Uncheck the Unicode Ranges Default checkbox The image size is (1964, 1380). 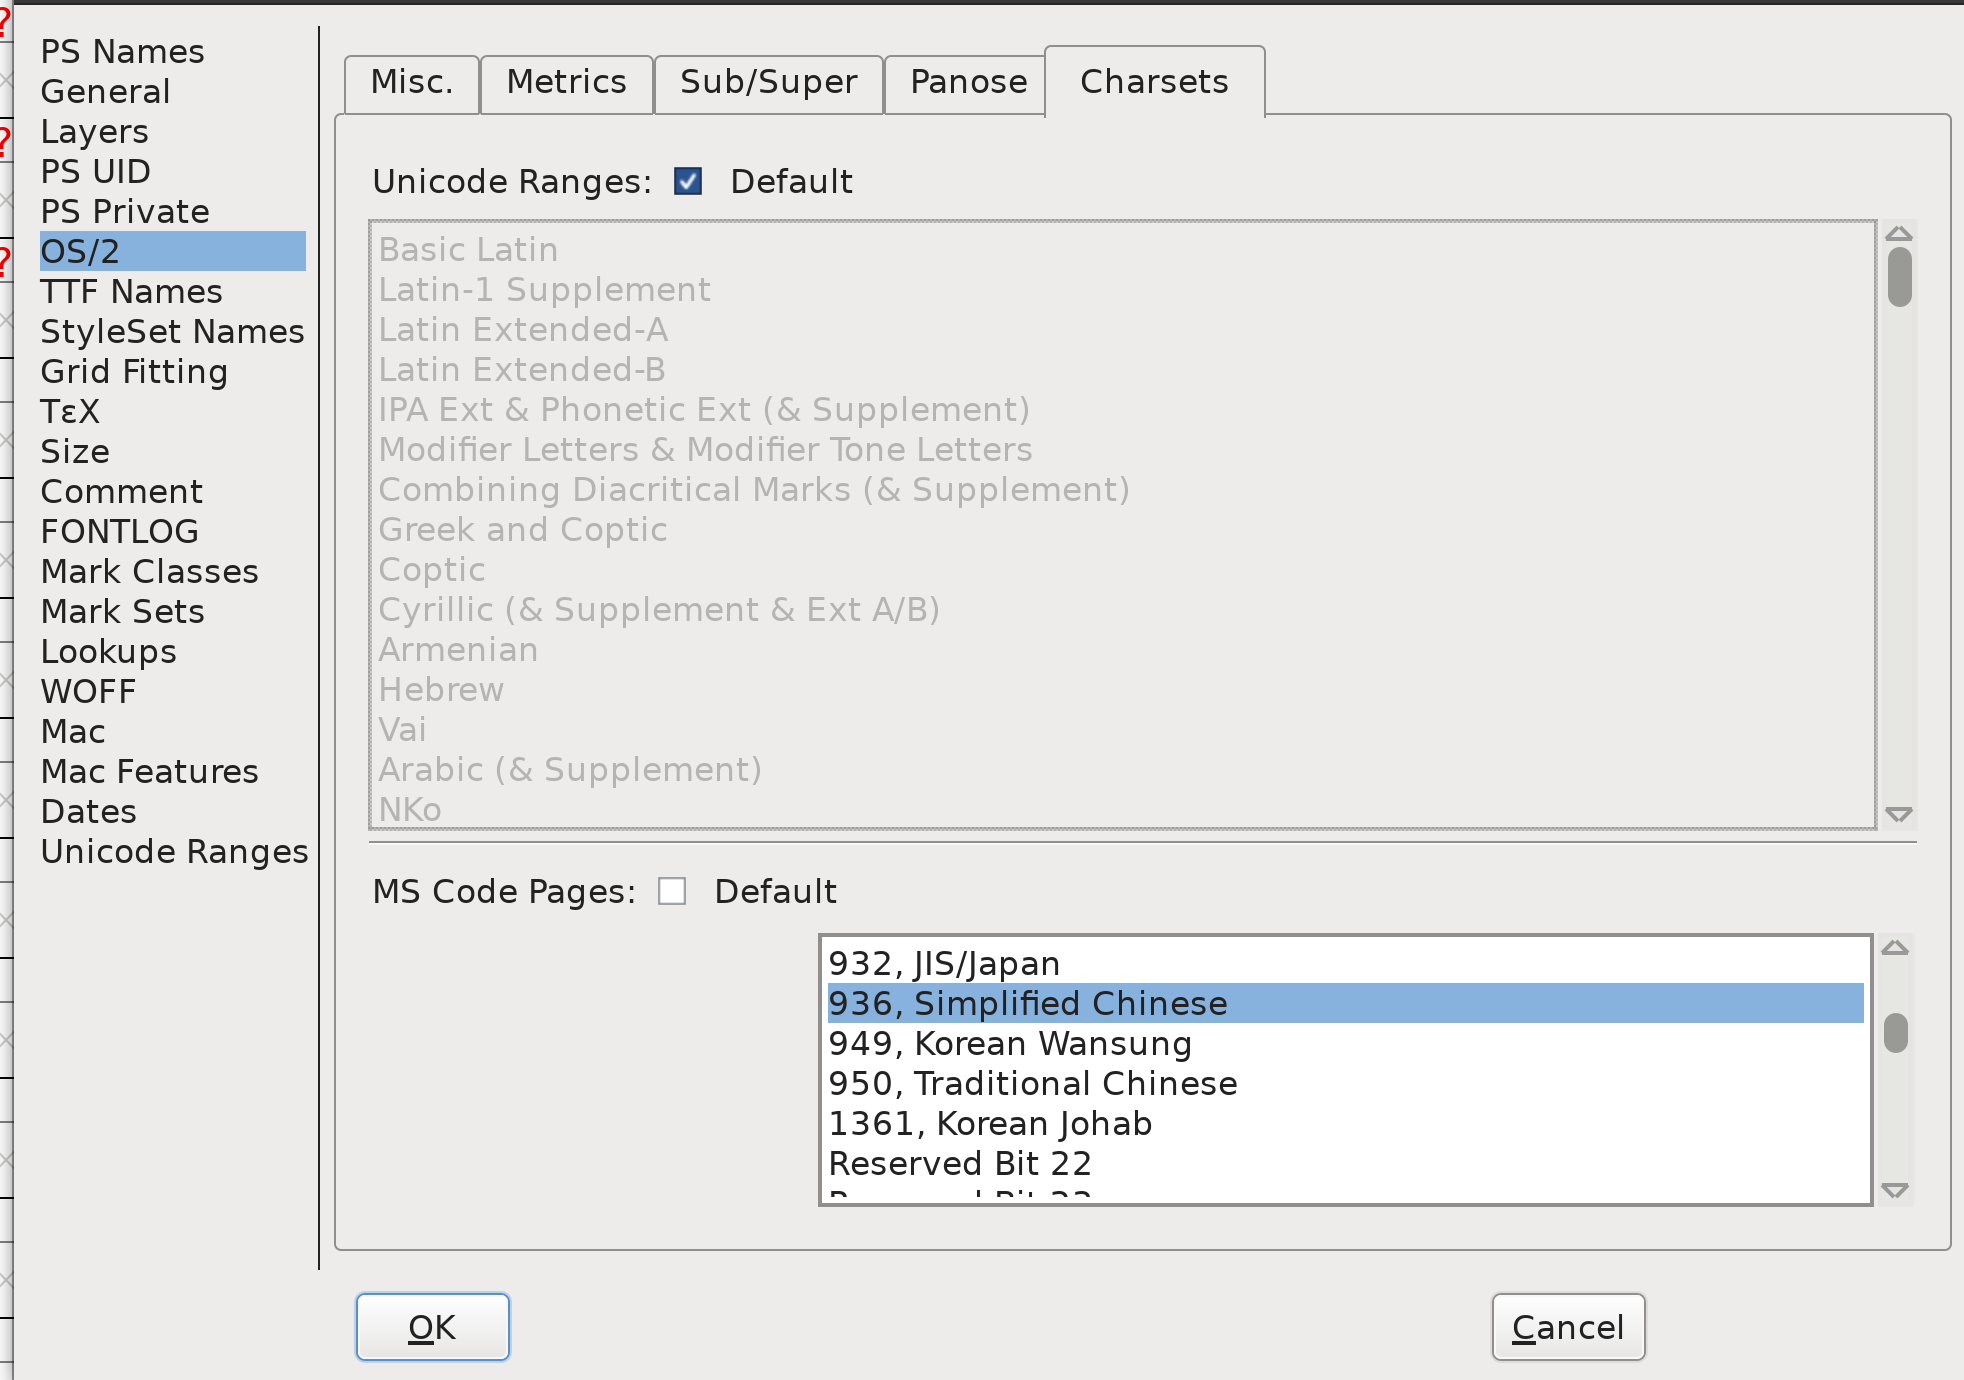[x=687, y=181]
